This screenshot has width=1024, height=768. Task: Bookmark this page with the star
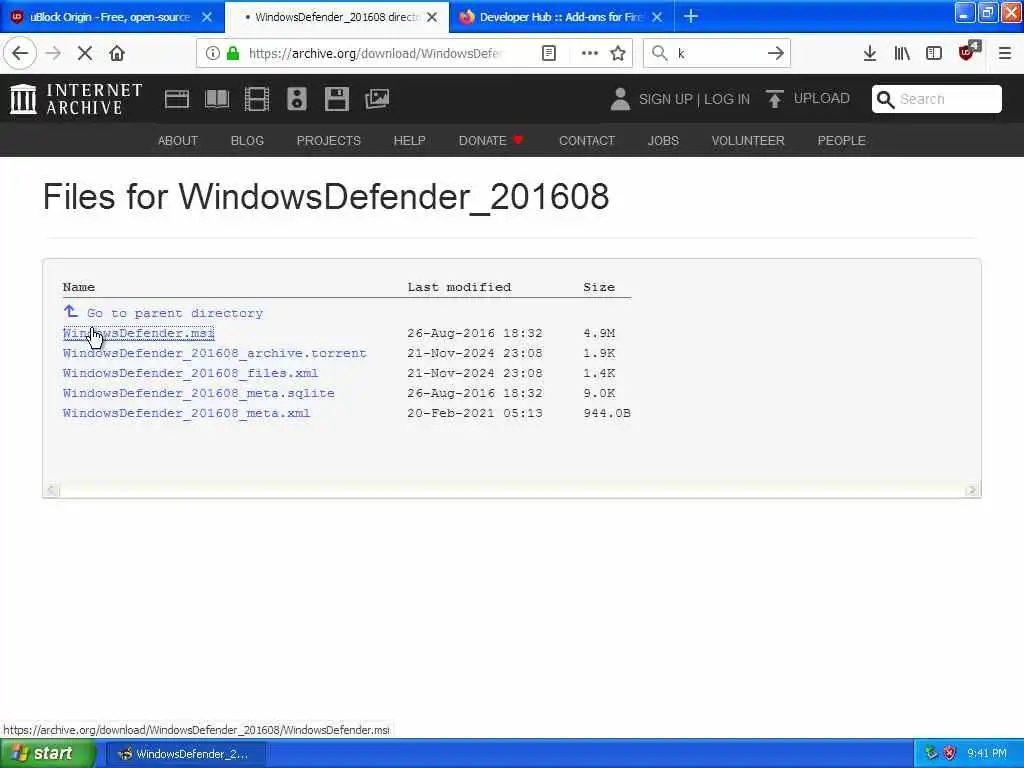point(618,54)
